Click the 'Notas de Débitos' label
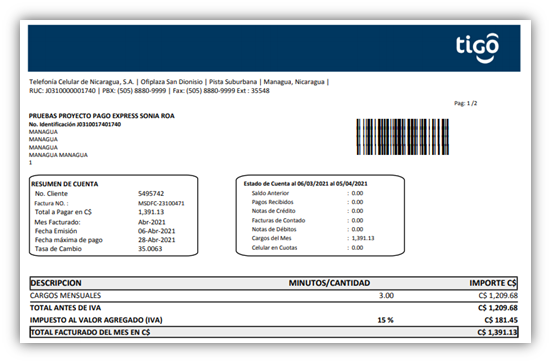Viewport: 551px width, 363px height. pyautogui.click(x=274, y=229)
